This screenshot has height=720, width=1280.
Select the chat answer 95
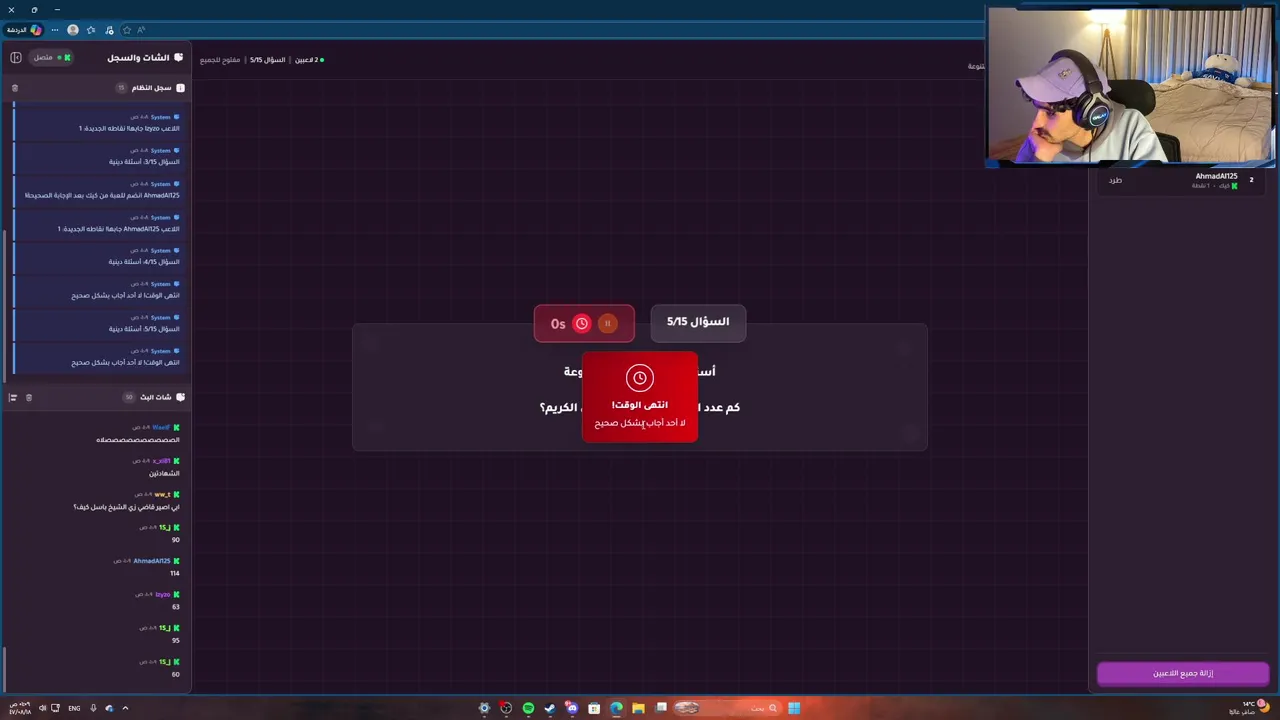pyautogui.click(x=98, y=634)
